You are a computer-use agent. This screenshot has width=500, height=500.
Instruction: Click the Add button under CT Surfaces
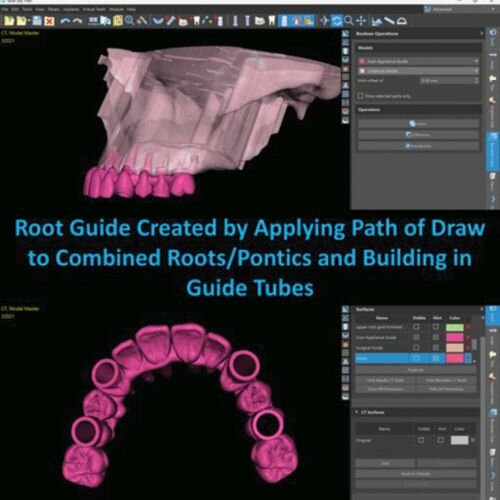click(x=385, y=463)
